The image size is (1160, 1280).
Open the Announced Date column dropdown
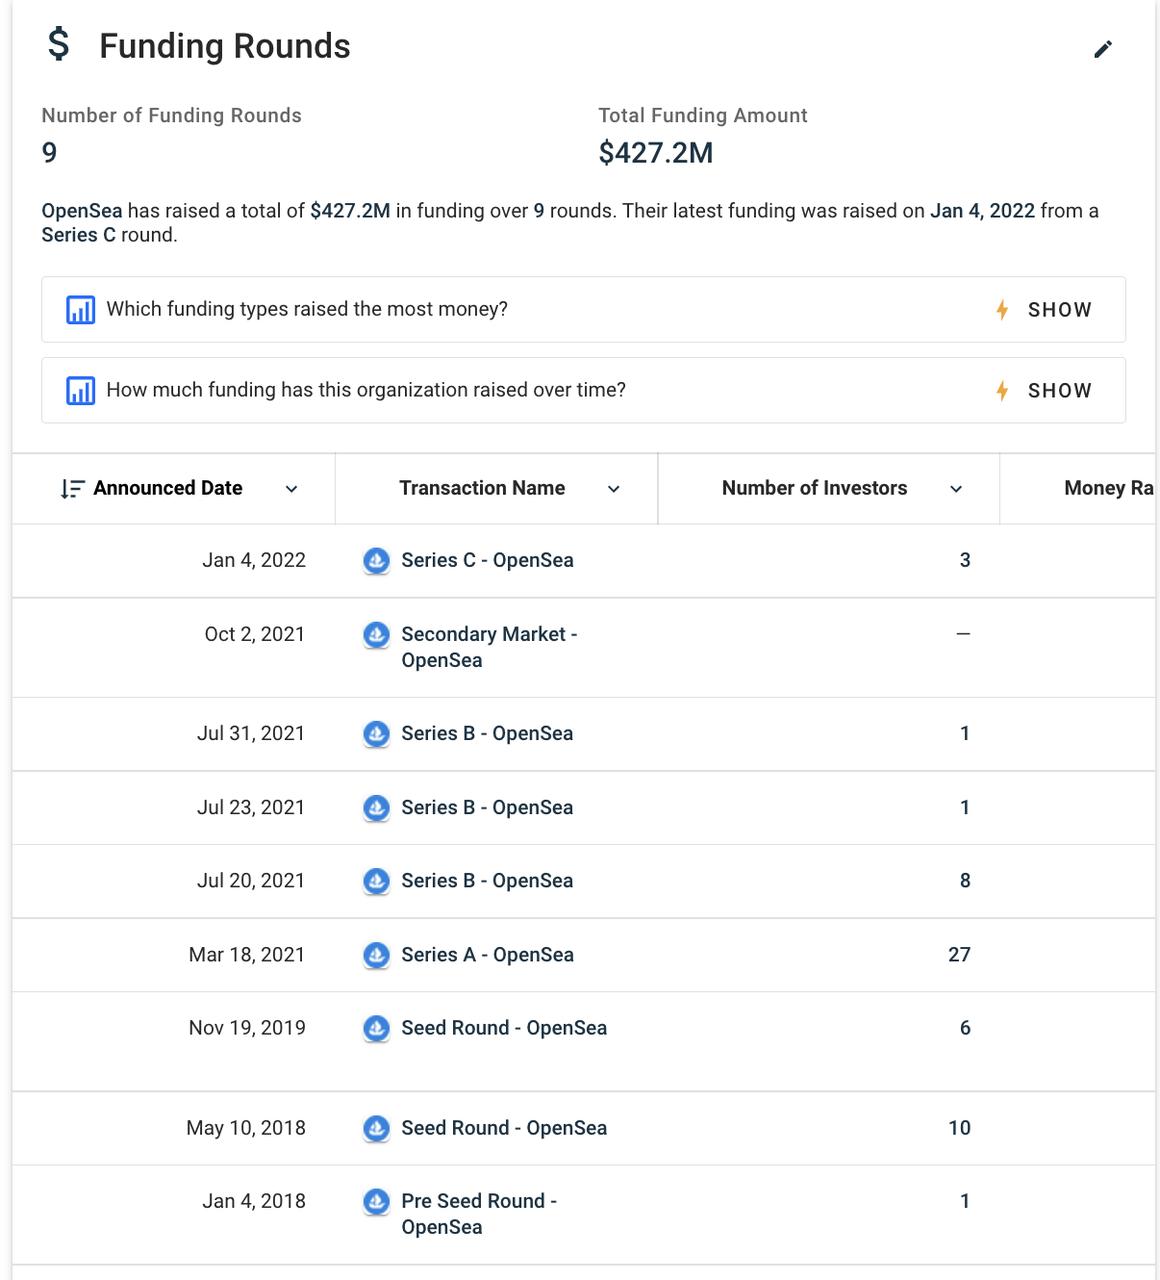click(x=291, y=489)
